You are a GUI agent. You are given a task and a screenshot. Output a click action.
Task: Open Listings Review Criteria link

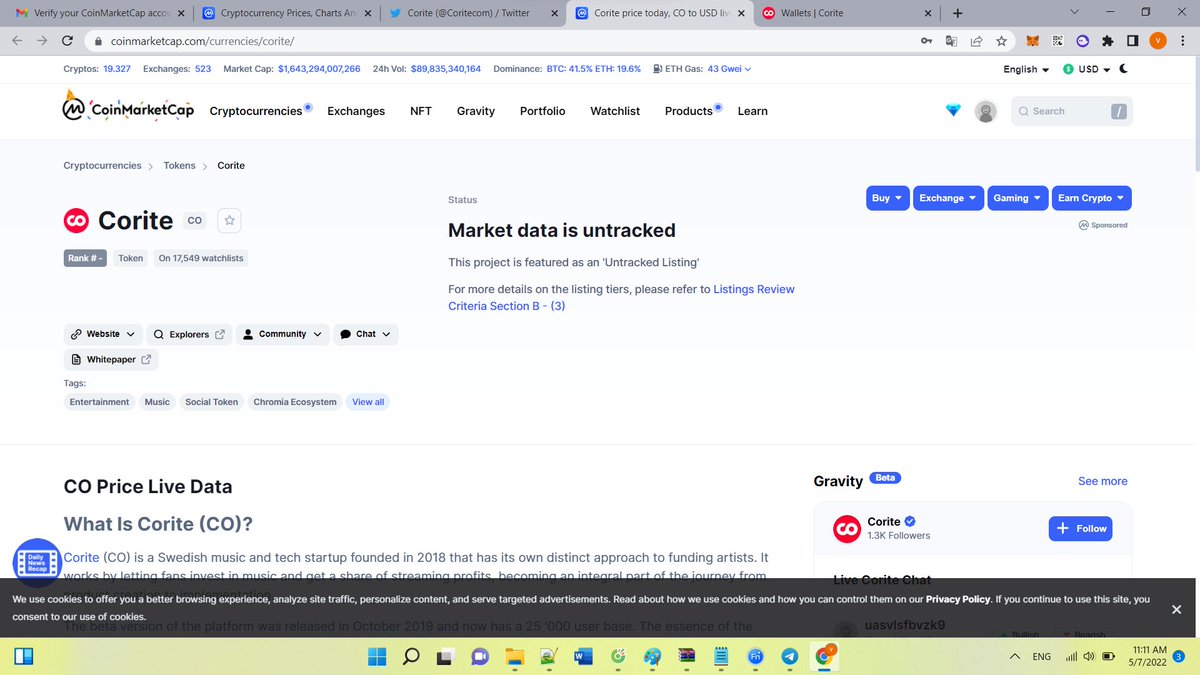pyautogui.click(x=621, y=298)
